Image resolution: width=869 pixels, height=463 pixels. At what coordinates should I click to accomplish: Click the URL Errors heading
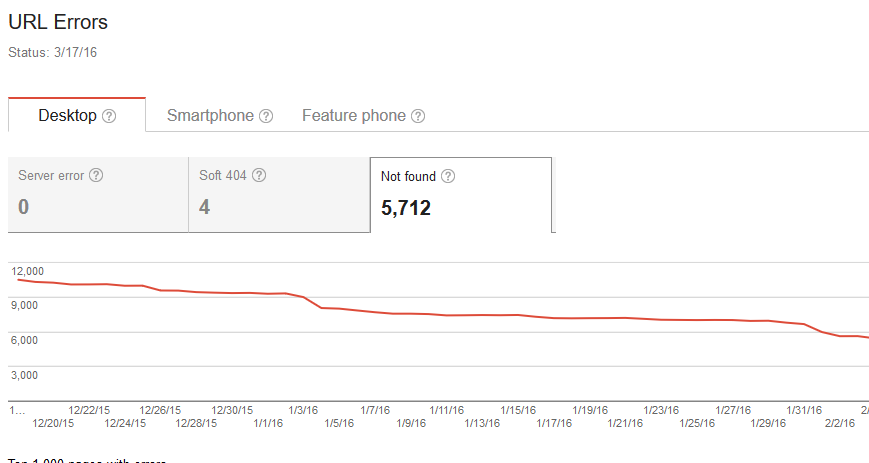(x=58, y=22)
